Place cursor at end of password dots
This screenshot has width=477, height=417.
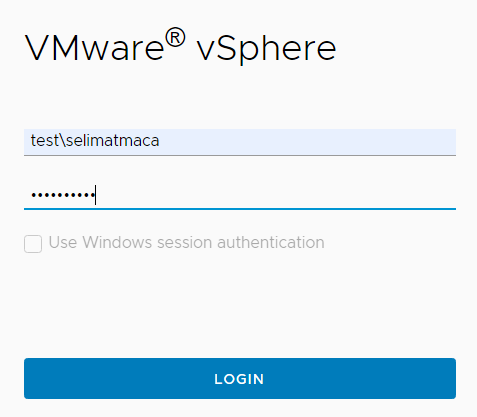click(96, 195)
